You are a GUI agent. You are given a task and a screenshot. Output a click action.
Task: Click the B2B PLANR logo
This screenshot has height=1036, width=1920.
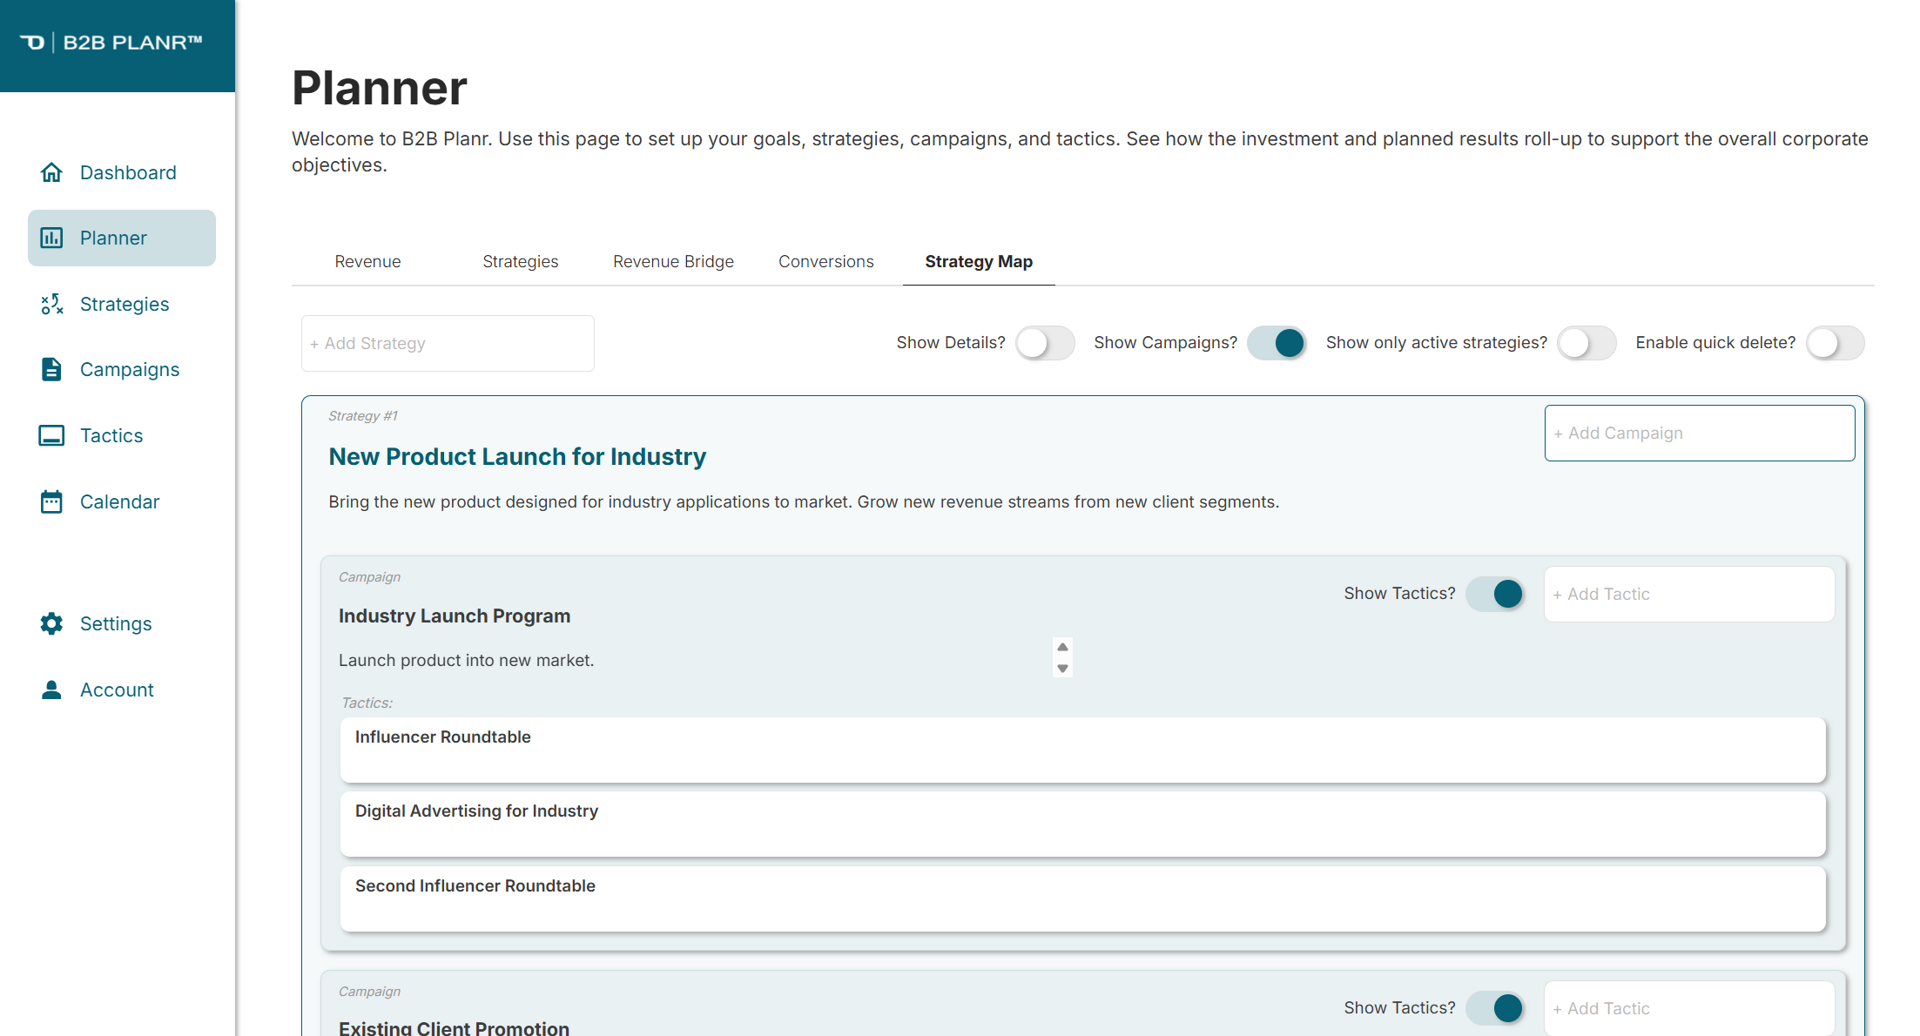pos(111,42)
